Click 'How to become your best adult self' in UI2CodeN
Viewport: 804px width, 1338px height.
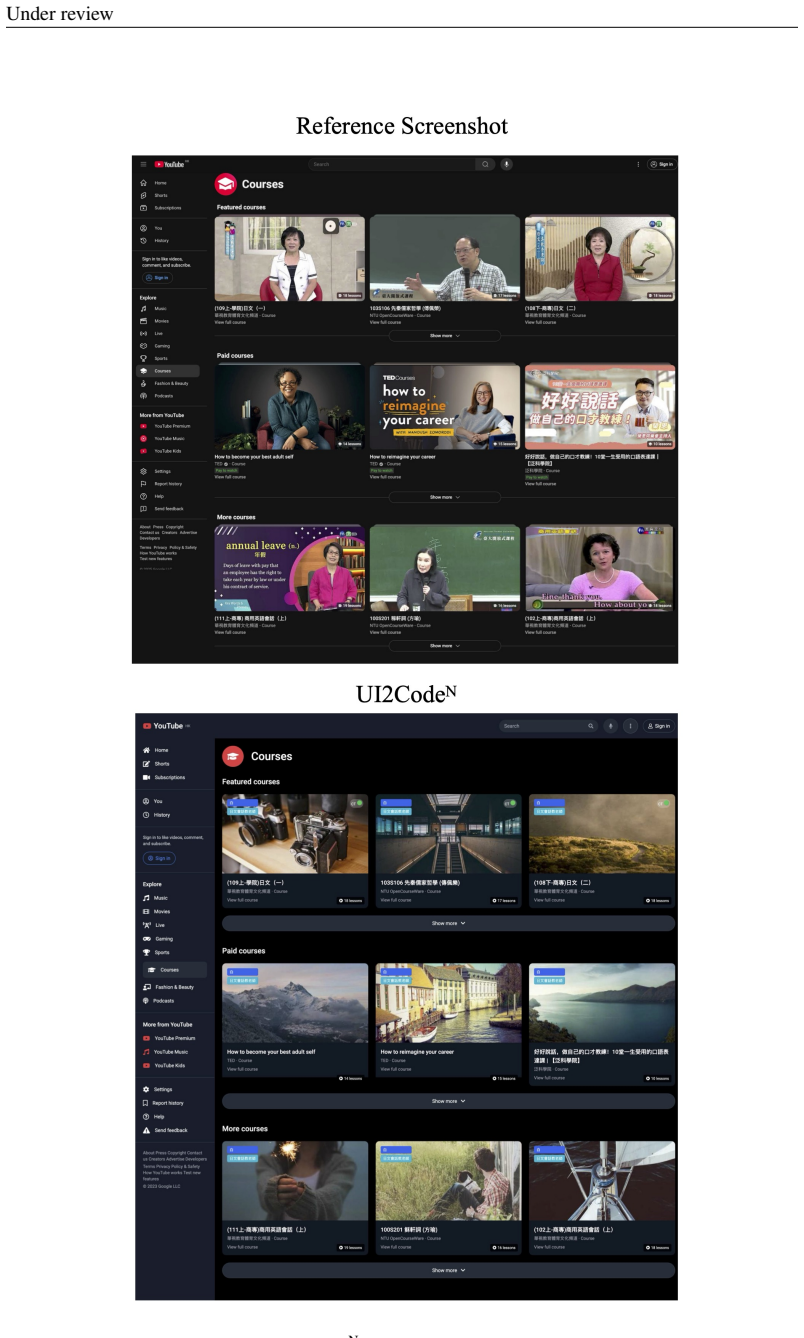[271, 1052]
